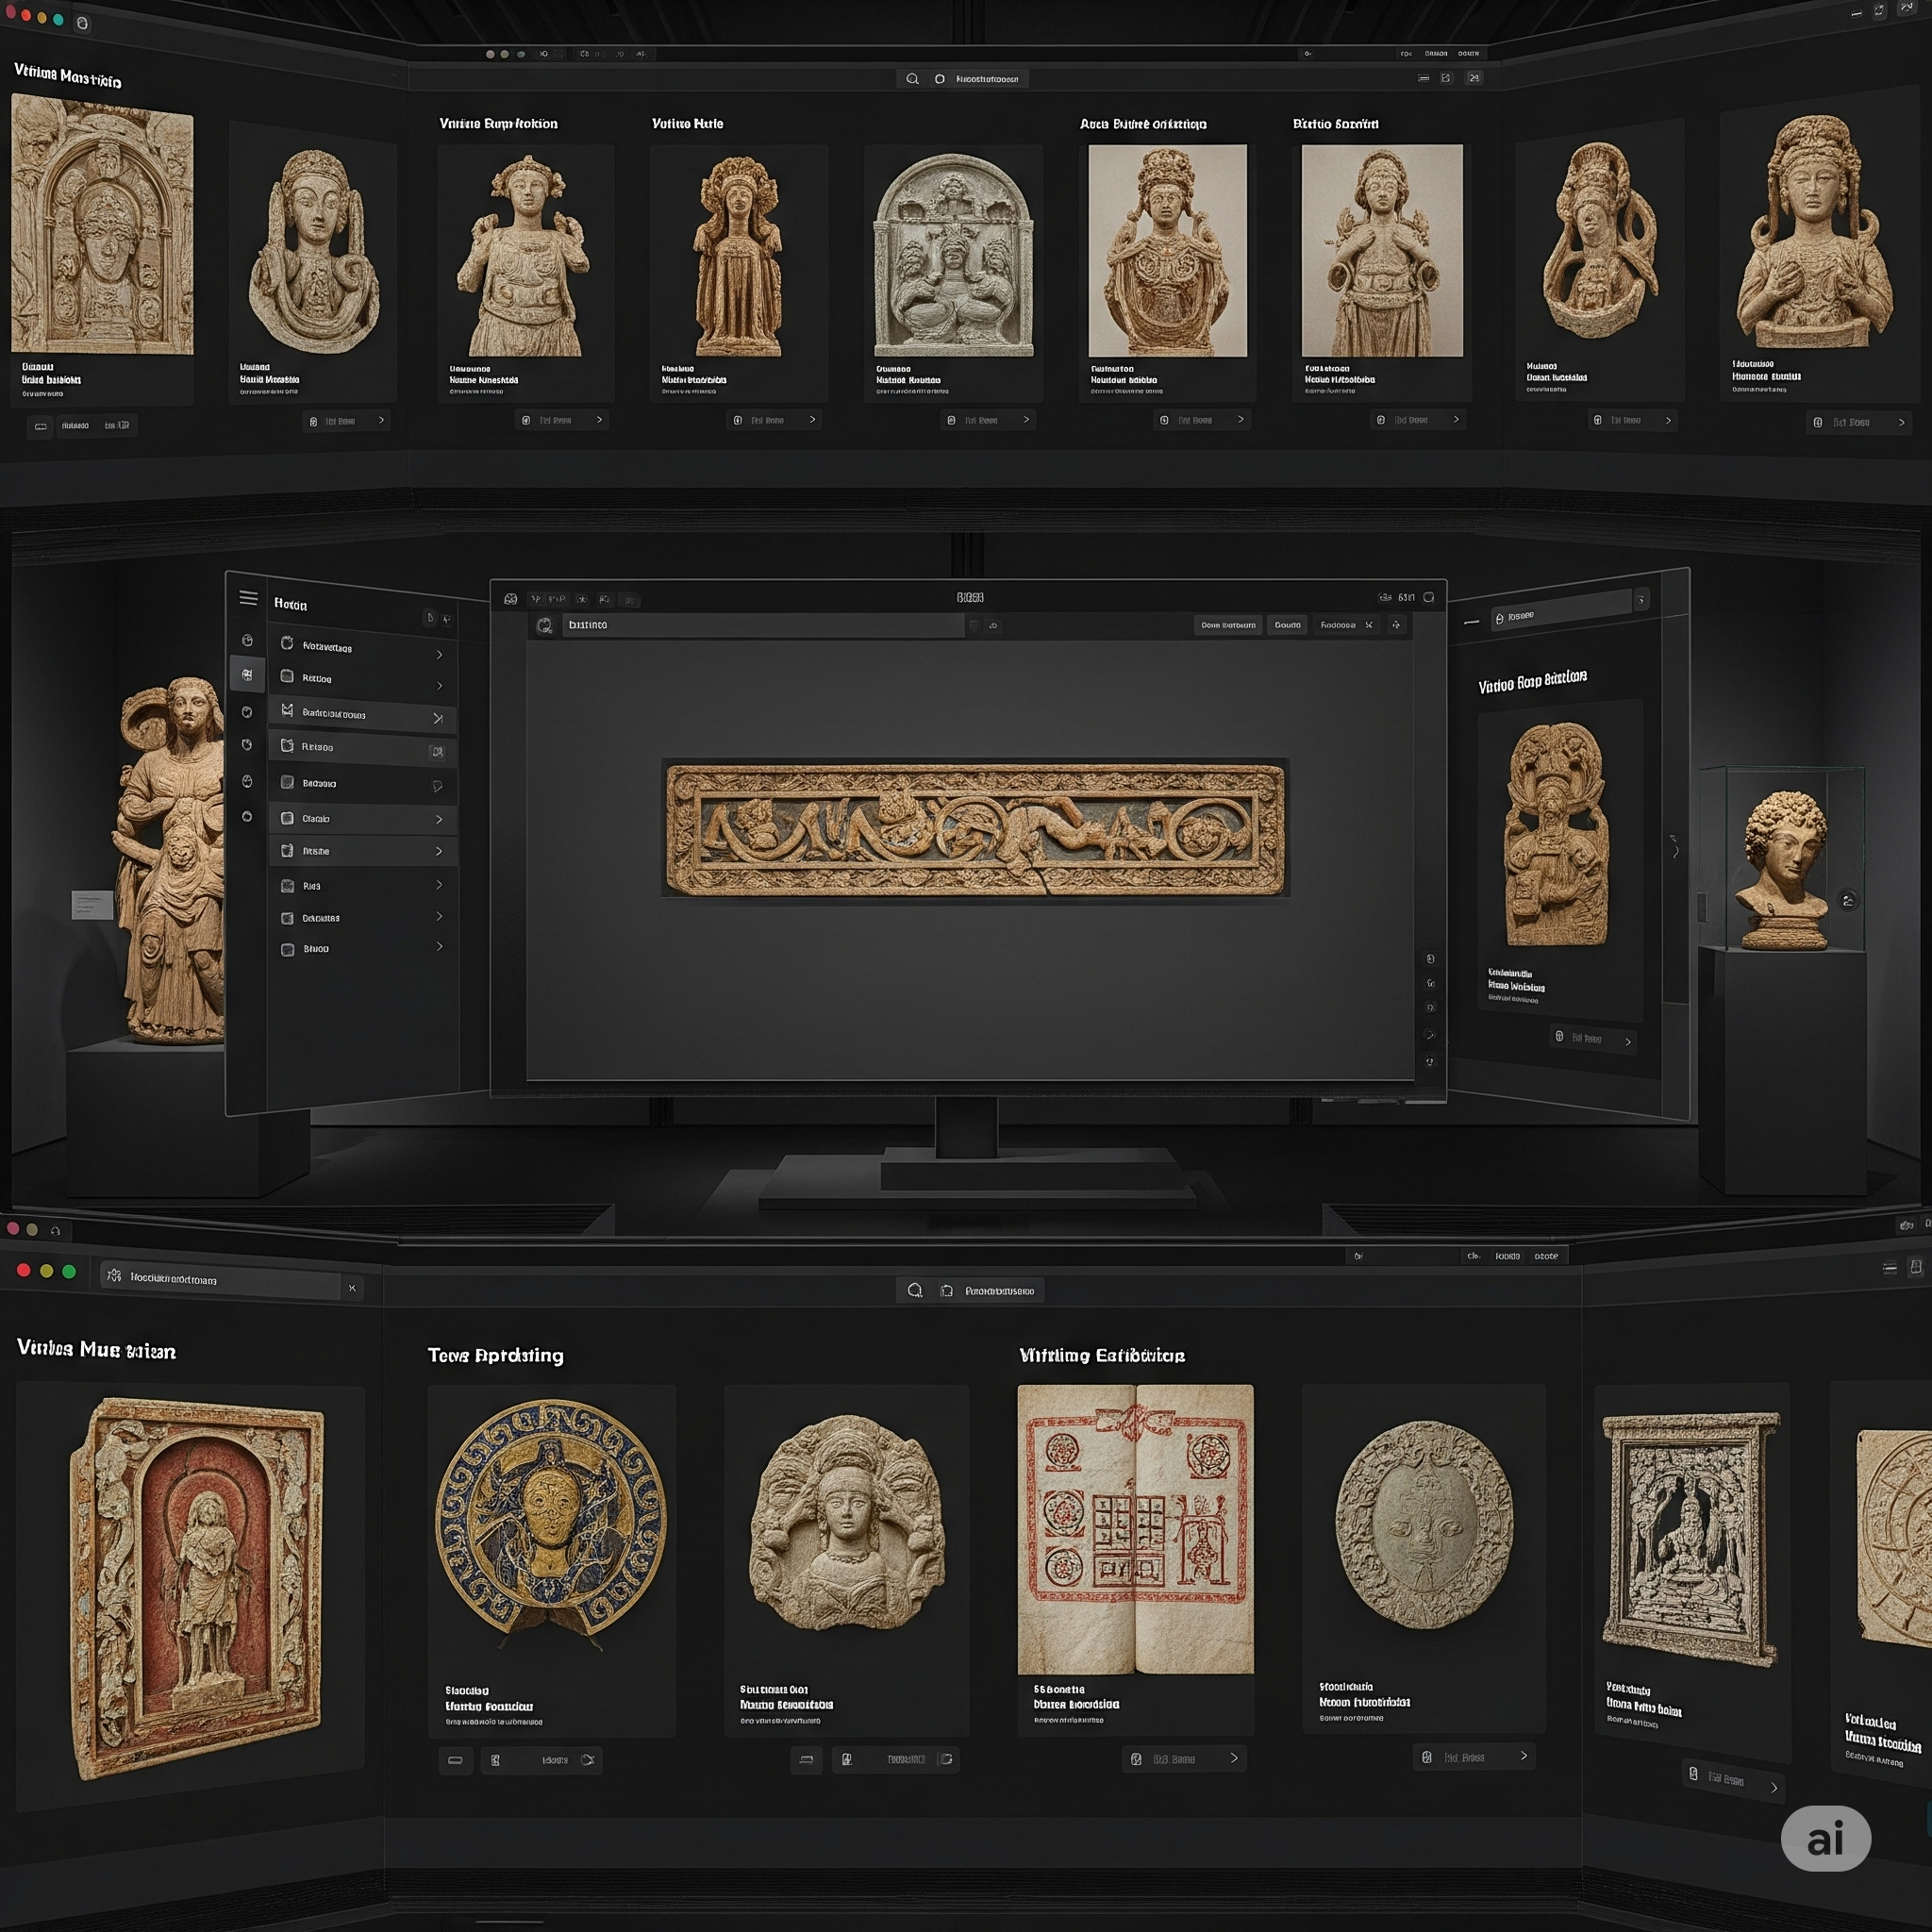Select the Bartioloa'douus row in the Hoton list
The height and width of the screenshot is (1932, 1932).
363,715
